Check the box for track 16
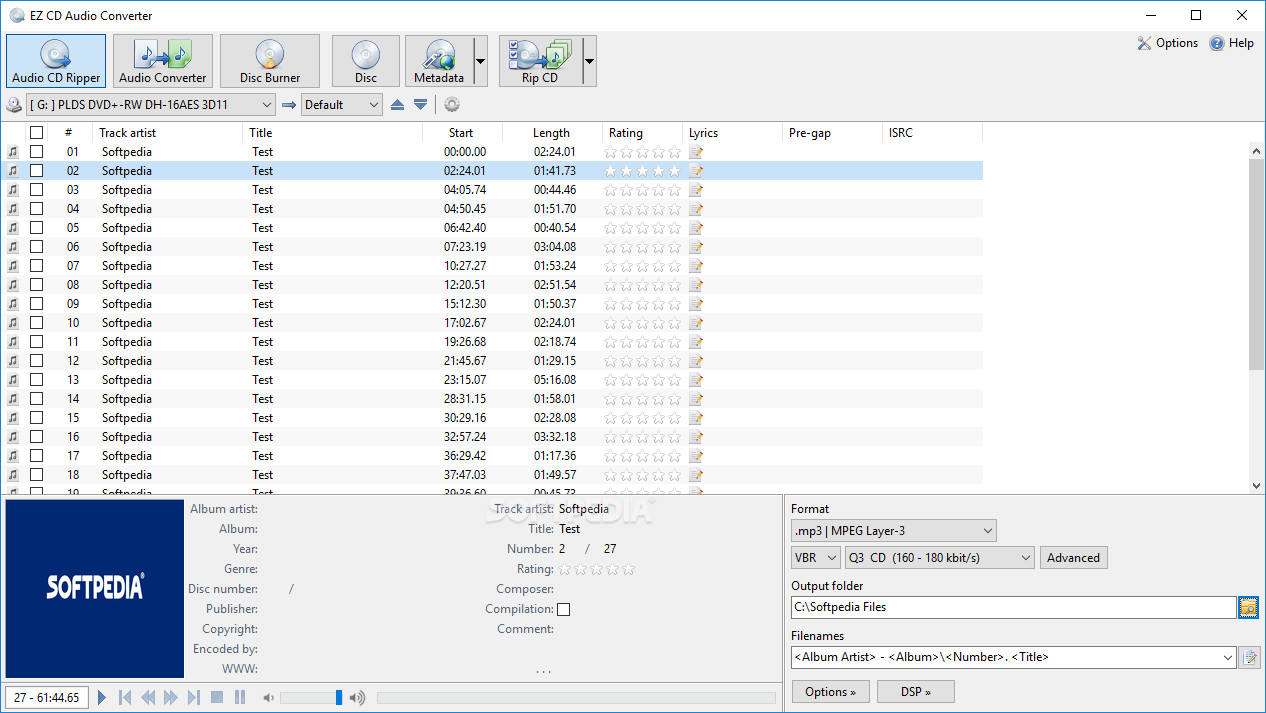This screenshot has height=713, width=1266. coord(36,437)
